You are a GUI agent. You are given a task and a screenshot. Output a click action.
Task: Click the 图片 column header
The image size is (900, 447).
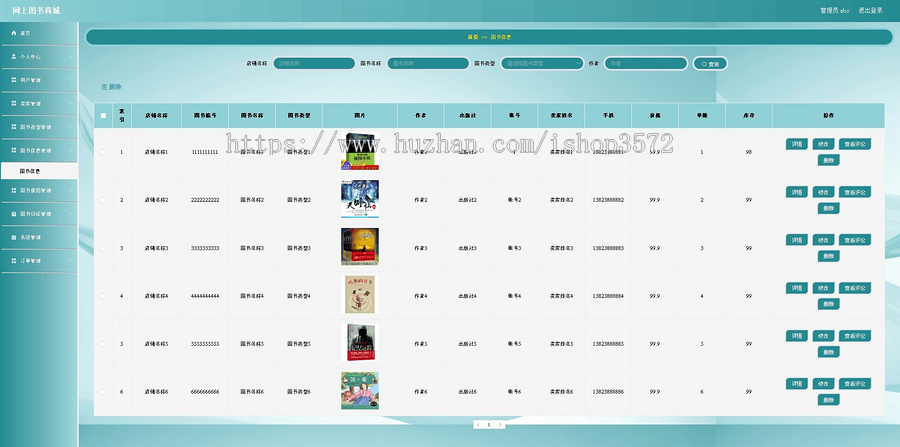[x=360, y=115]
